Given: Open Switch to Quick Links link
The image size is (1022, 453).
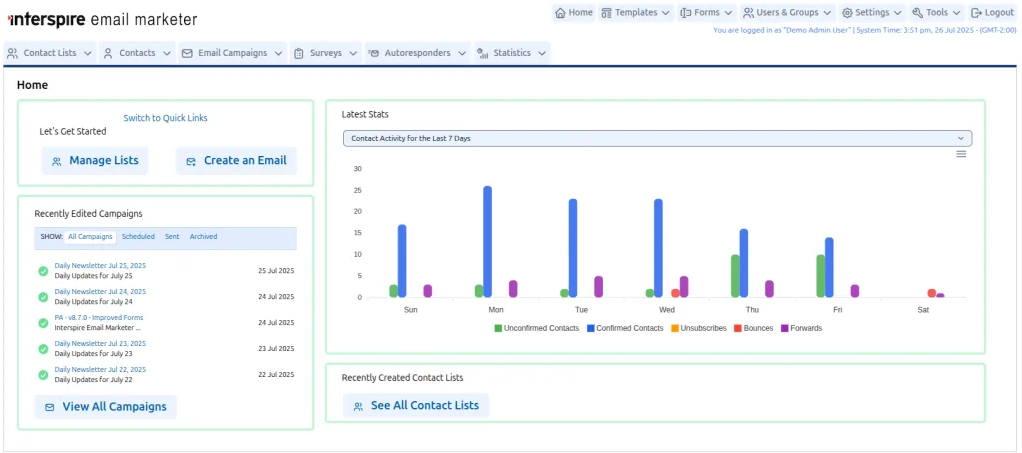Looking at the screenshot, I should coord(166,118).
